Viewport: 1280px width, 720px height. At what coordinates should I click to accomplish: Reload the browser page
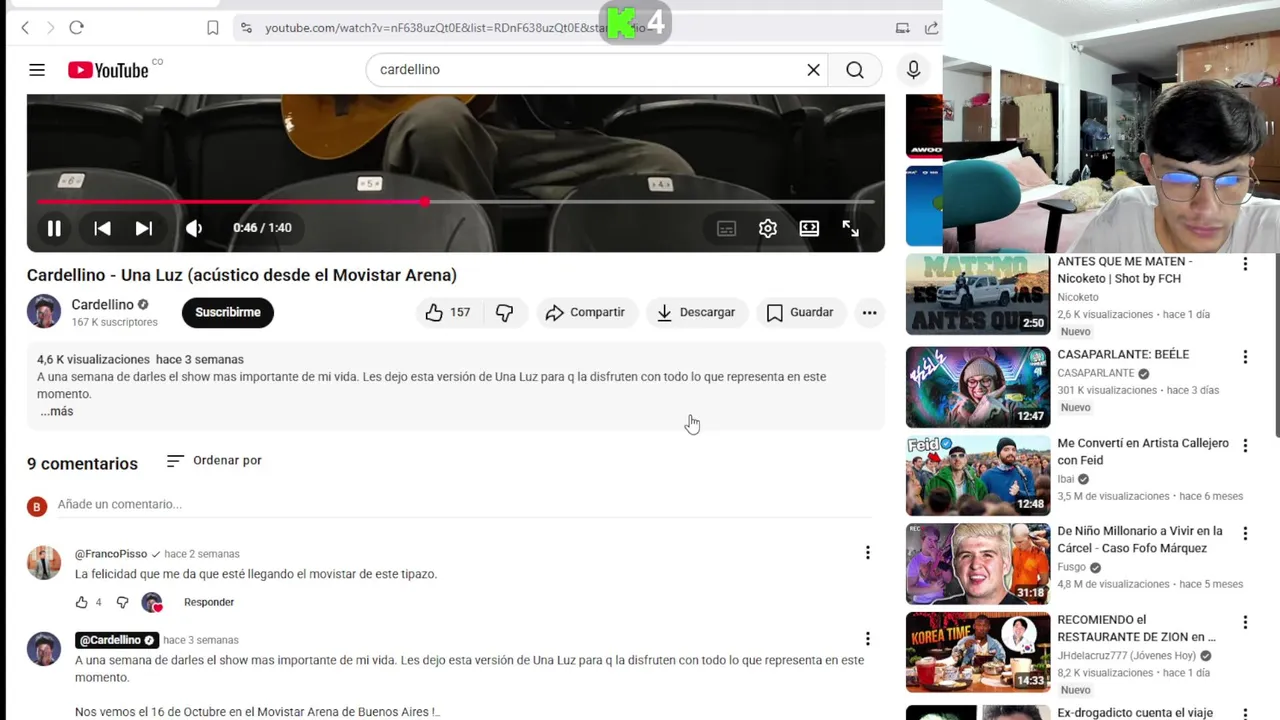pyautogui.click(x=76, y=28)
